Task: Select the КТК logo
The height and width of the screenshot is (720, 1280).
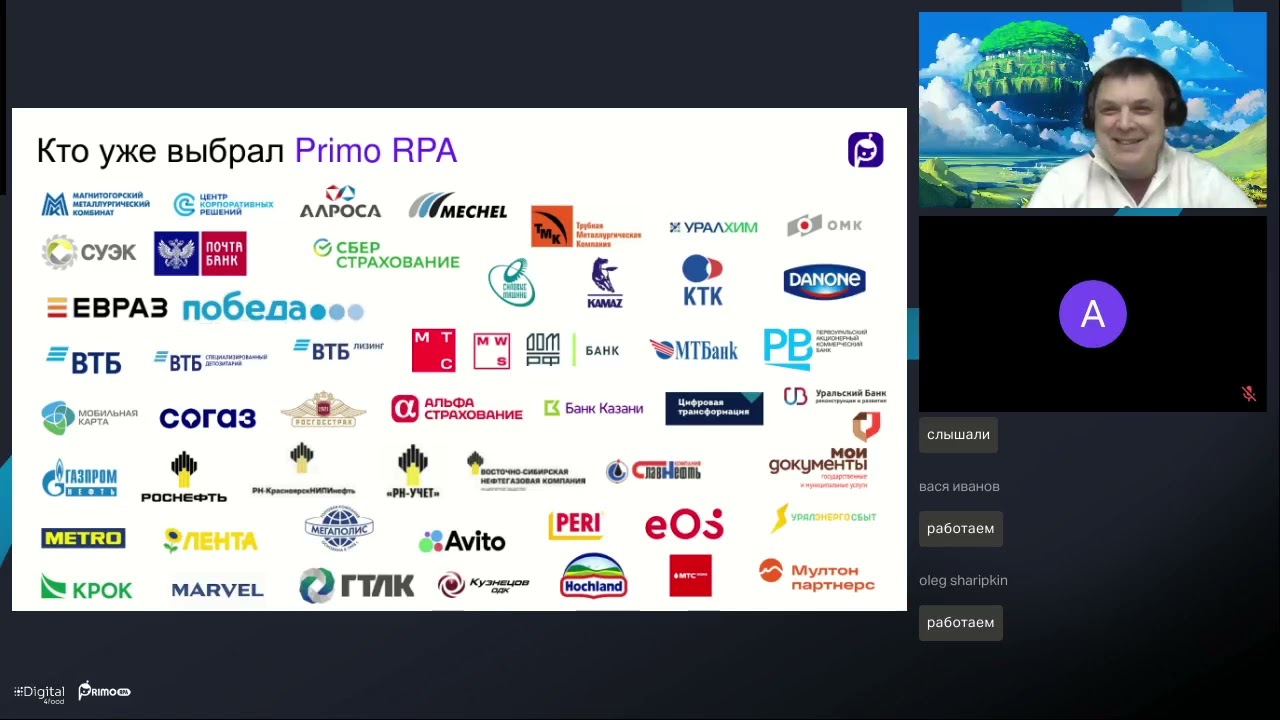Action: pos(702,280)
